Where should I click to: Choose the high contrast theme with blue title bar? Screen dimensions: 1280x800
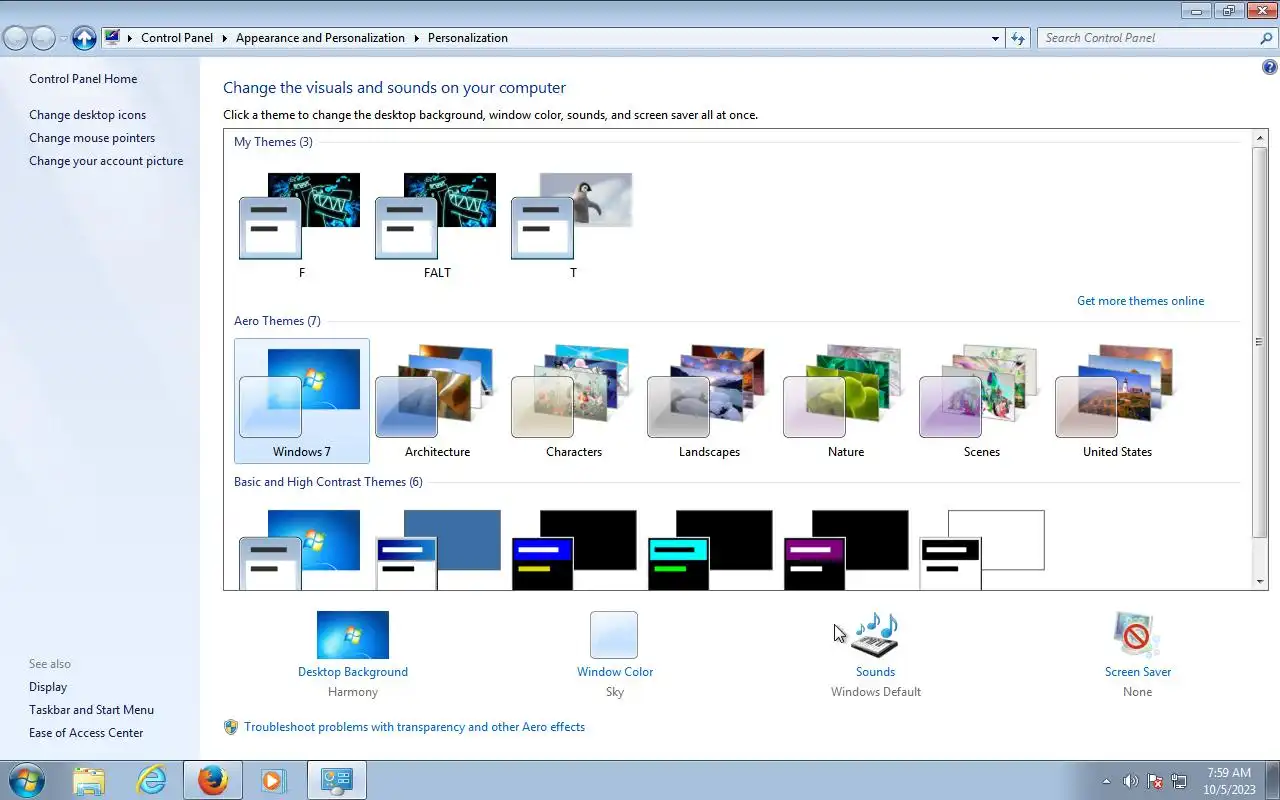pos(573,549)
